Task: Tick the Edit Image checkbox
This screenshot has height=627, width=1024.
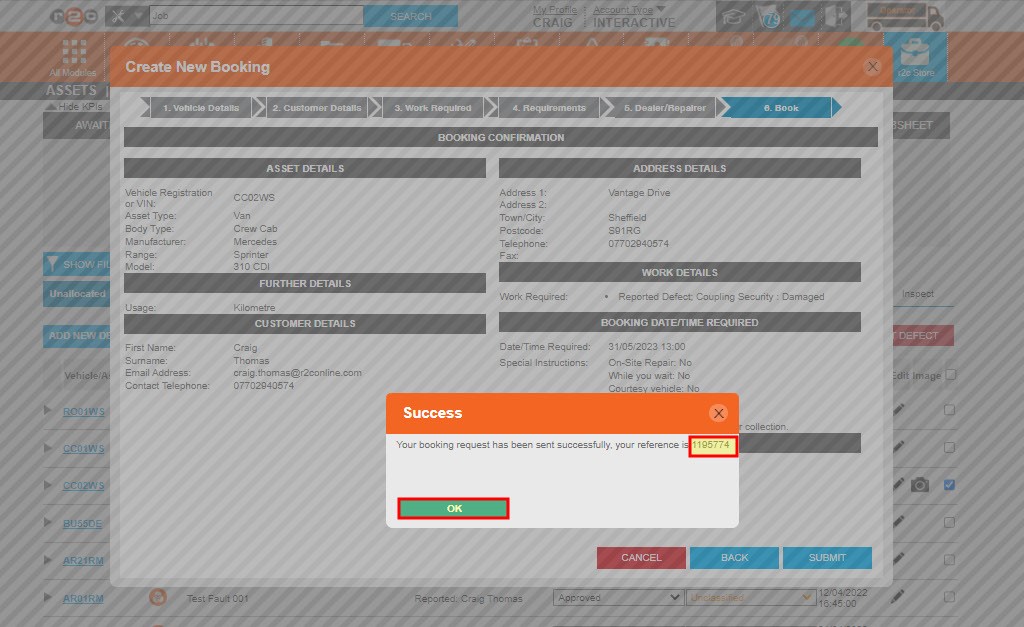Action: pyautogui.click(x=949, y=375)
